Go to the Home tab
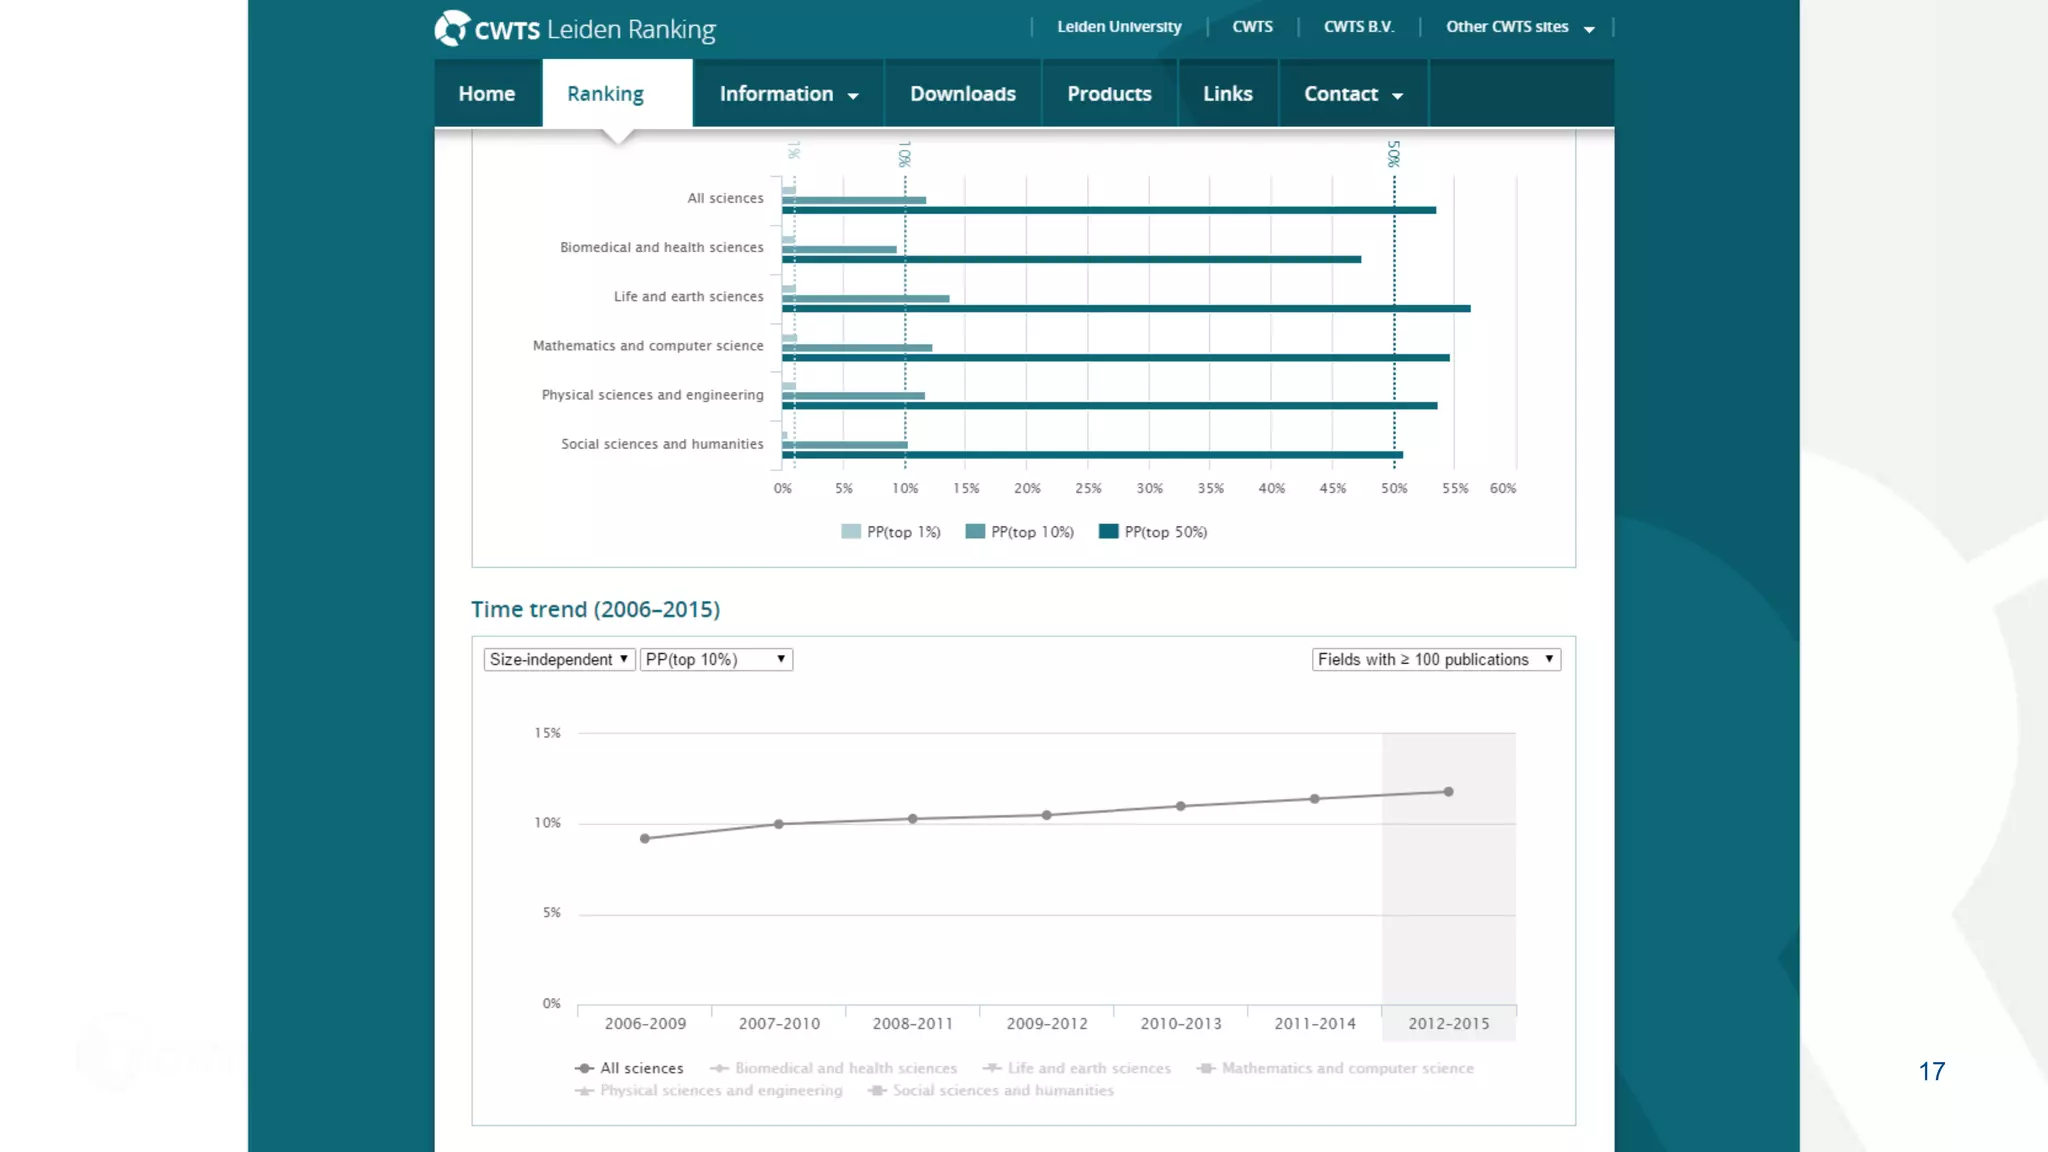Screen dimensions: 2048x1152 point(487,94)
